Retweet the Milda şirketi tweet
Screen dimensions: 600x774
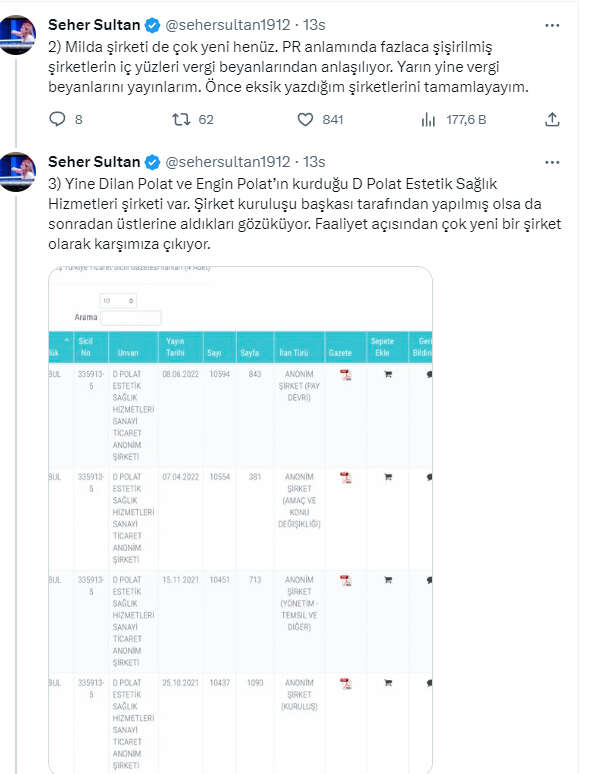click(x=181, y=120)
